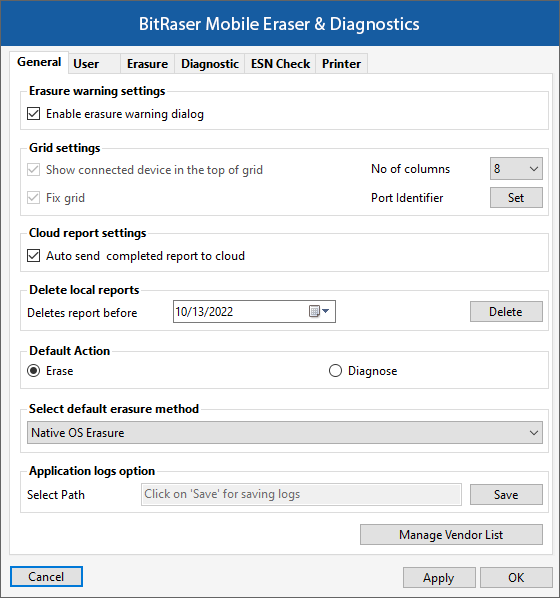Image resolution: width=560 pixels, height=598 pixels.
Task: Expand the No of columns dropdown
Action: (x=516, y=169)
